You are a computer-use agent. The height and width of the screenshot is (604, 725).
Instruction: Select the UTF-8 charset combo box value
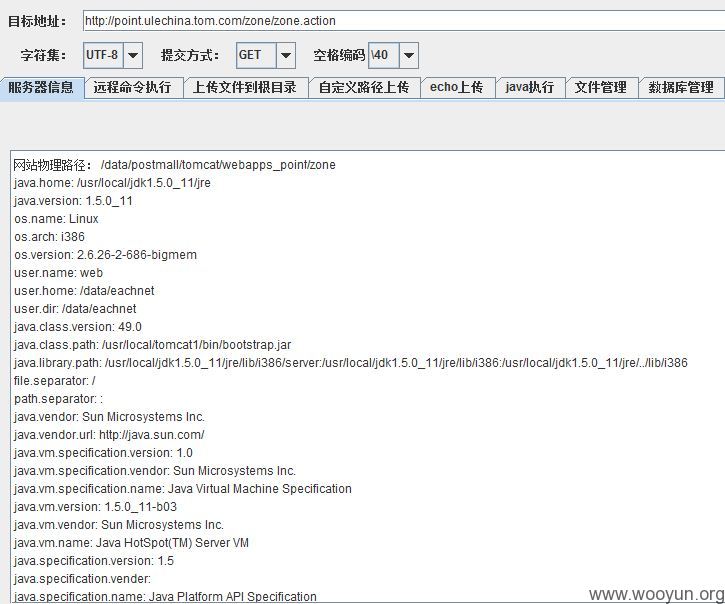coord(103,55)
